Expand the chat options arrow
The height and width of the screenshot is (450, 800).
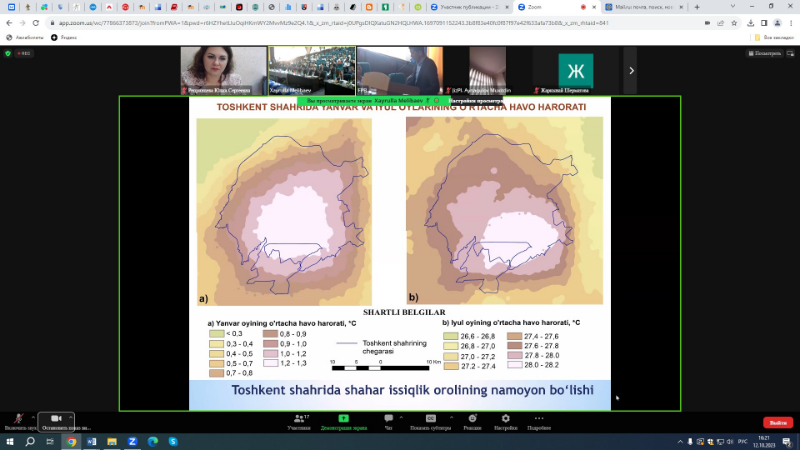402,416
